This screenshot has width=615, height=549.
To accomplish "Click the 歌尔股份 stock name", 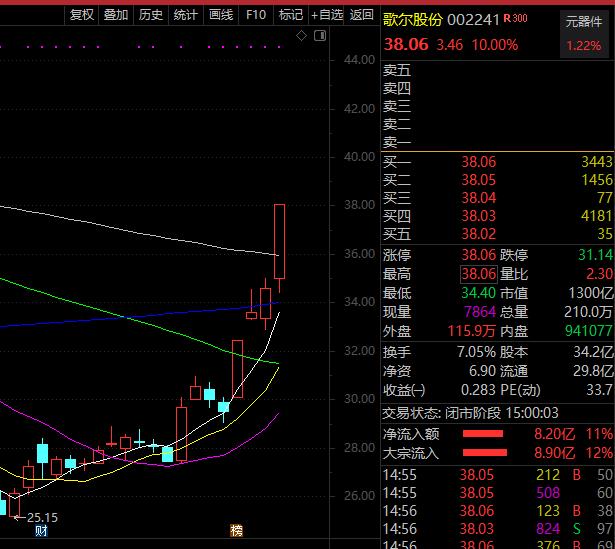I will (x=412, y=18).
